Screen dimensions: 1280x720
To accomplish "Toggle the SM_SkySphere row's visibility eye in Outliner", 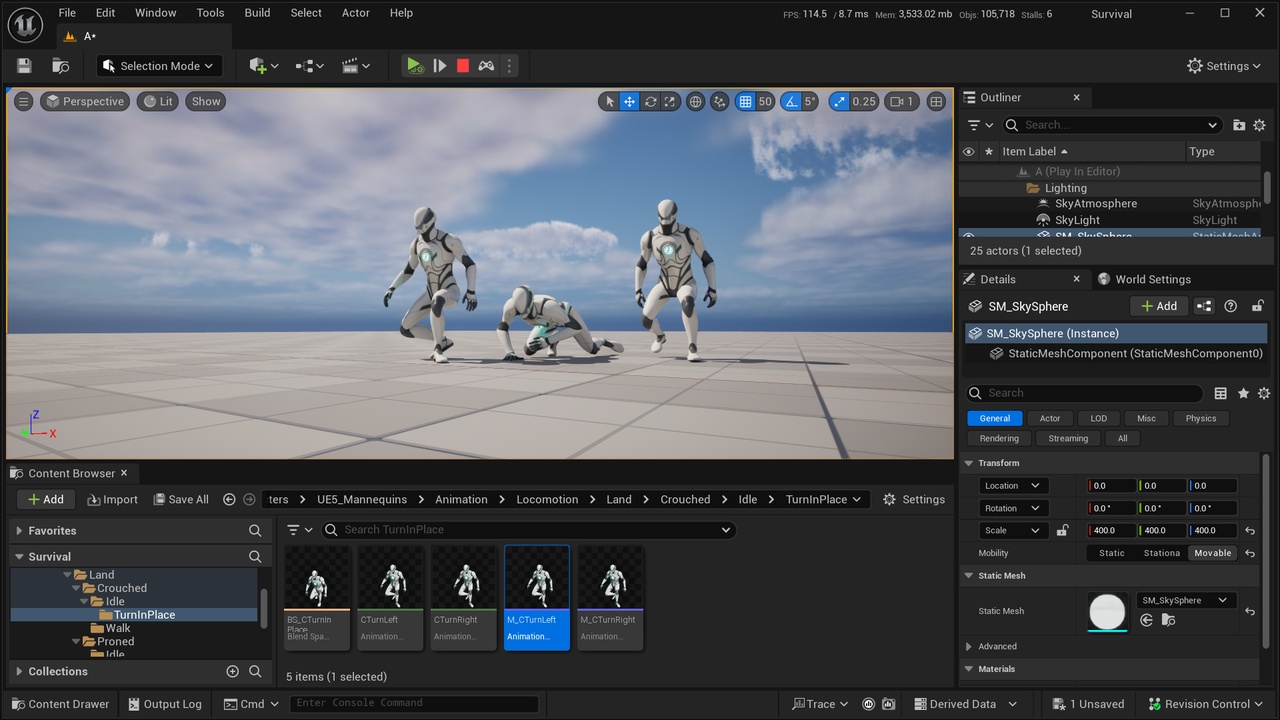I will coord(968,236).
